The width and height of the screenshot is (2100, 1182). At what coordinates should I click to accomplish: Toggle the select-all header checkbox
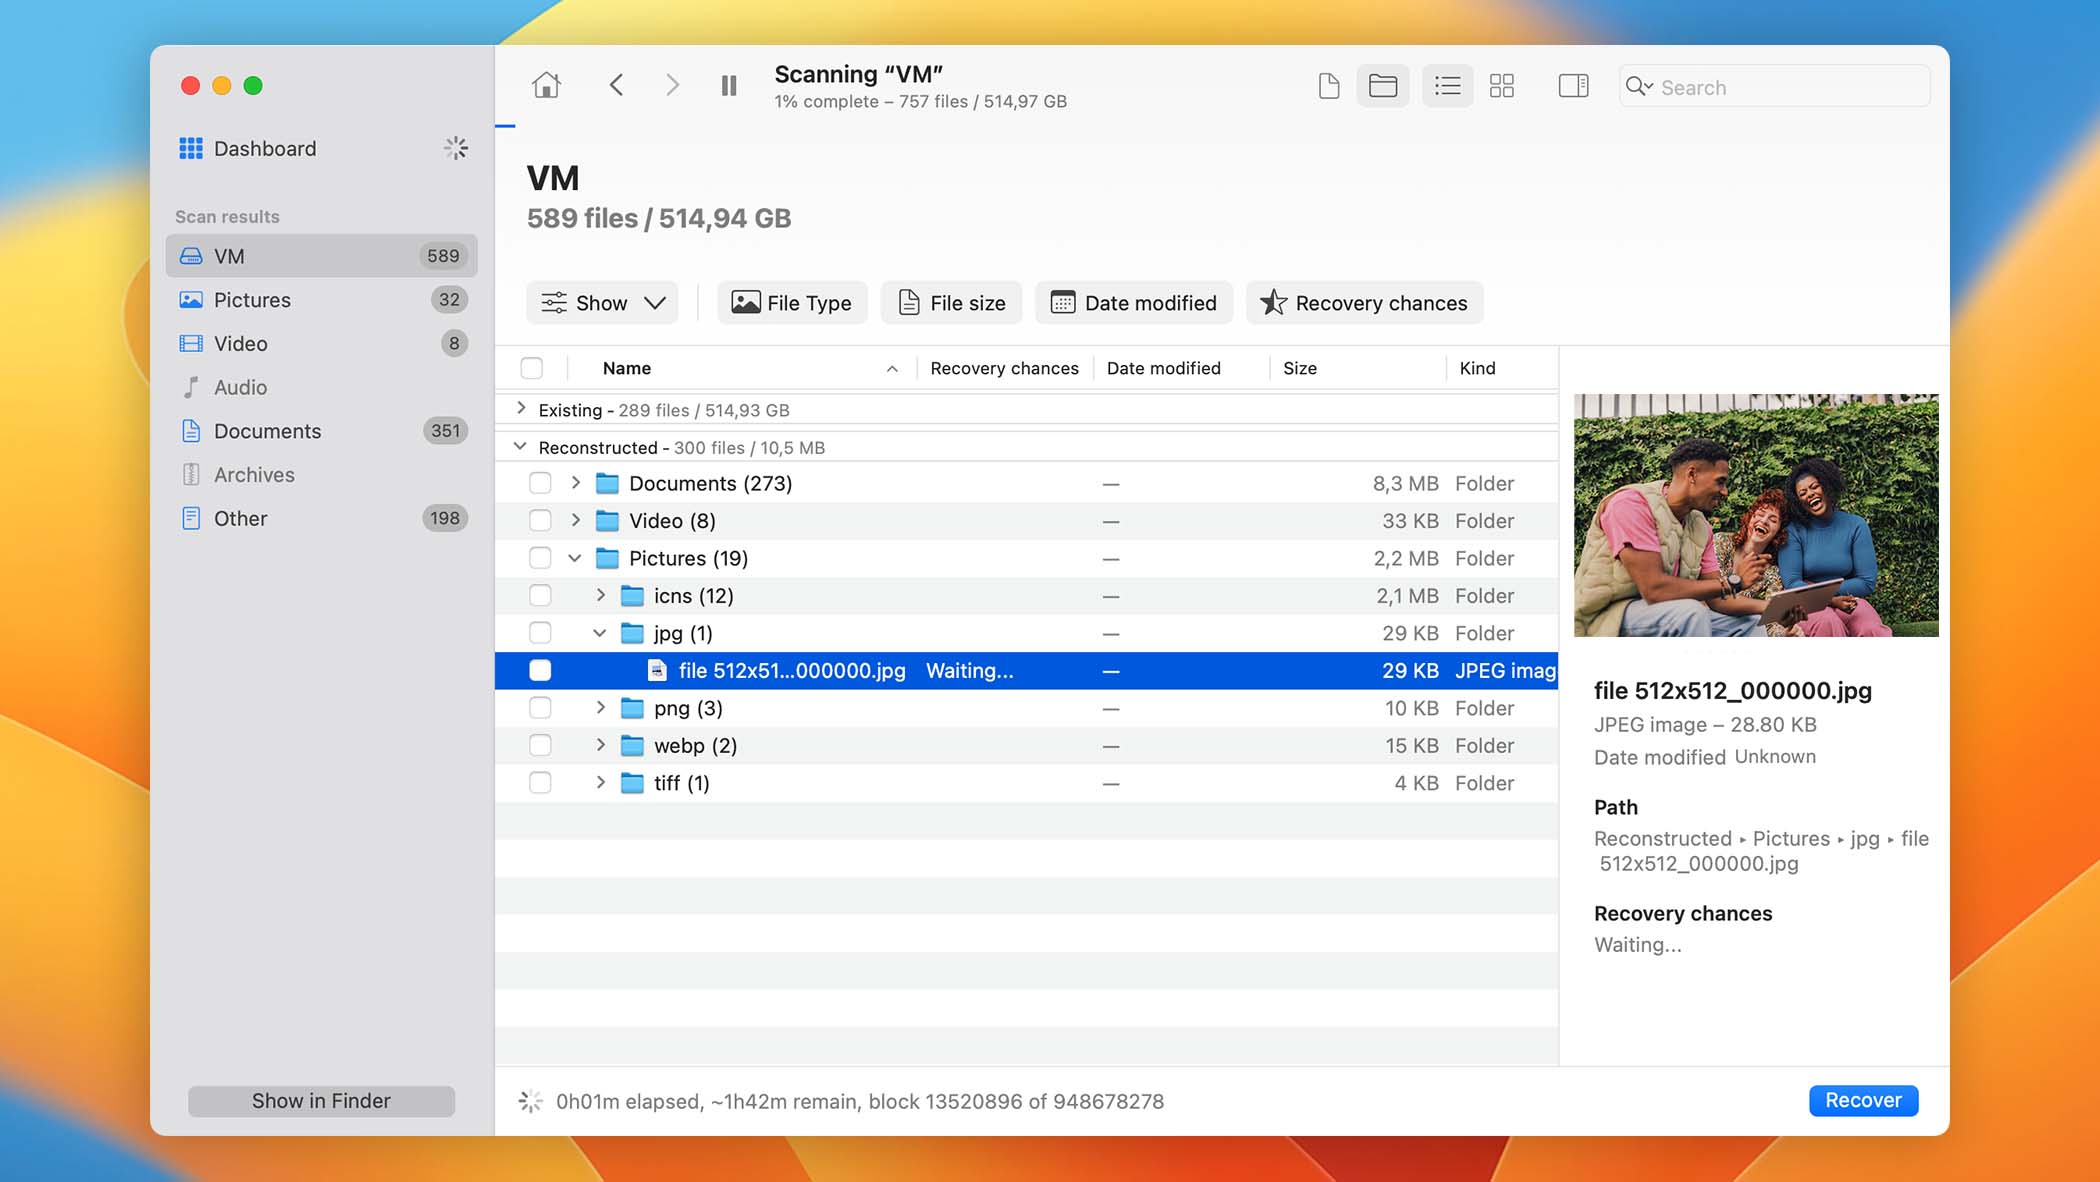(532, 368)
